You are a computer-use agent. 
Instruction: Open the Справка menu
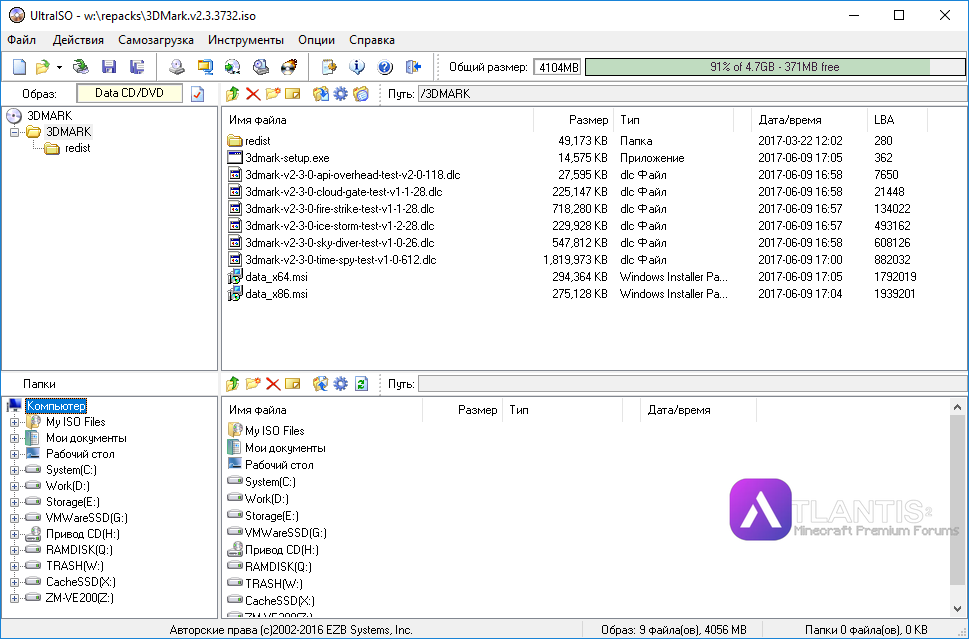pyautogui.click(x=372, y=40)
